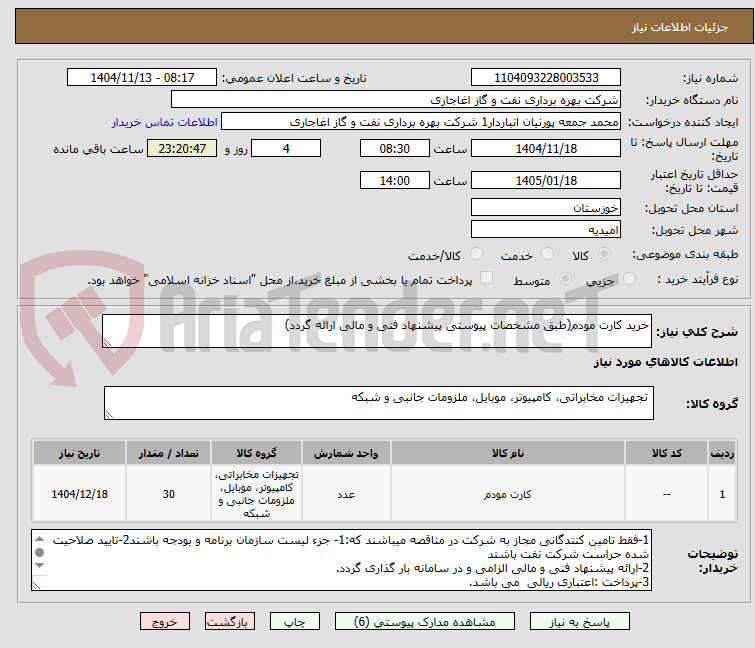
Task: Click the استان محل تحویل field خوزستان
Action: click(x=546, y=207)
